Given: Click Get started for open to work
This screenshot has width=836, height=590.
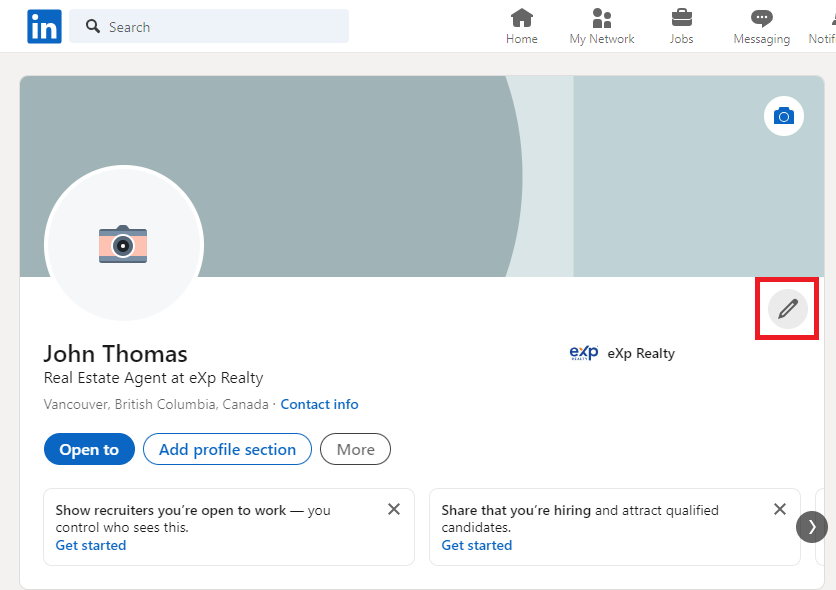Looking at the screenshot, I should [91, 546].
